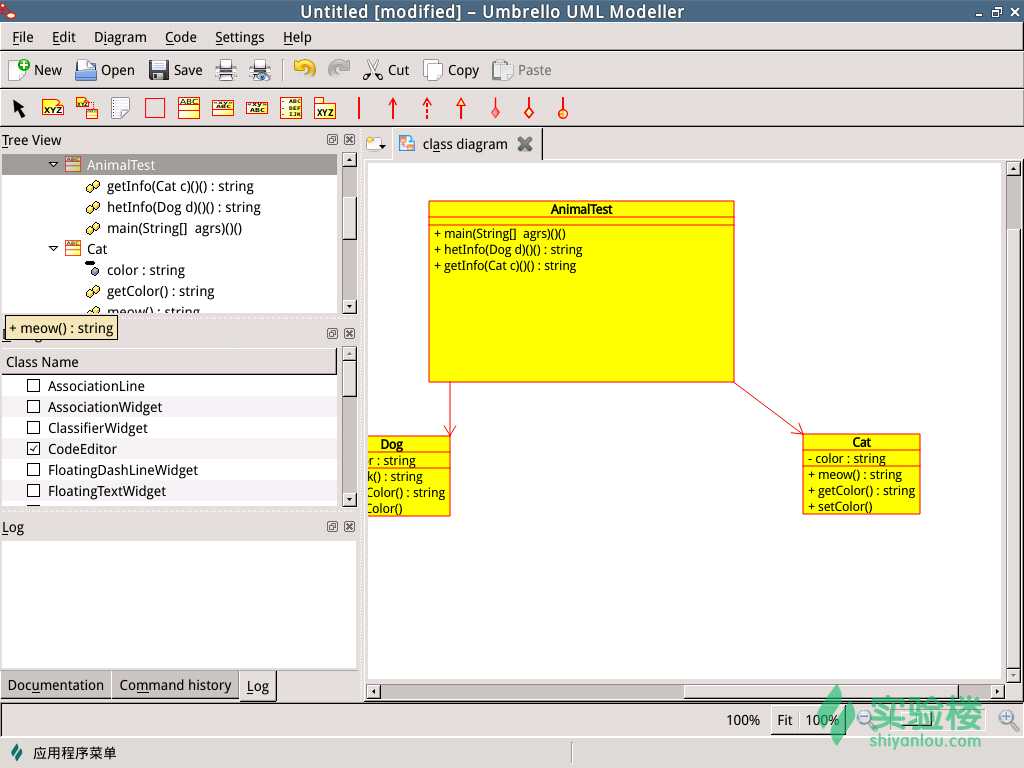
Task: Zoom in with magnifier plus icon
Action: coord(1008,720)
